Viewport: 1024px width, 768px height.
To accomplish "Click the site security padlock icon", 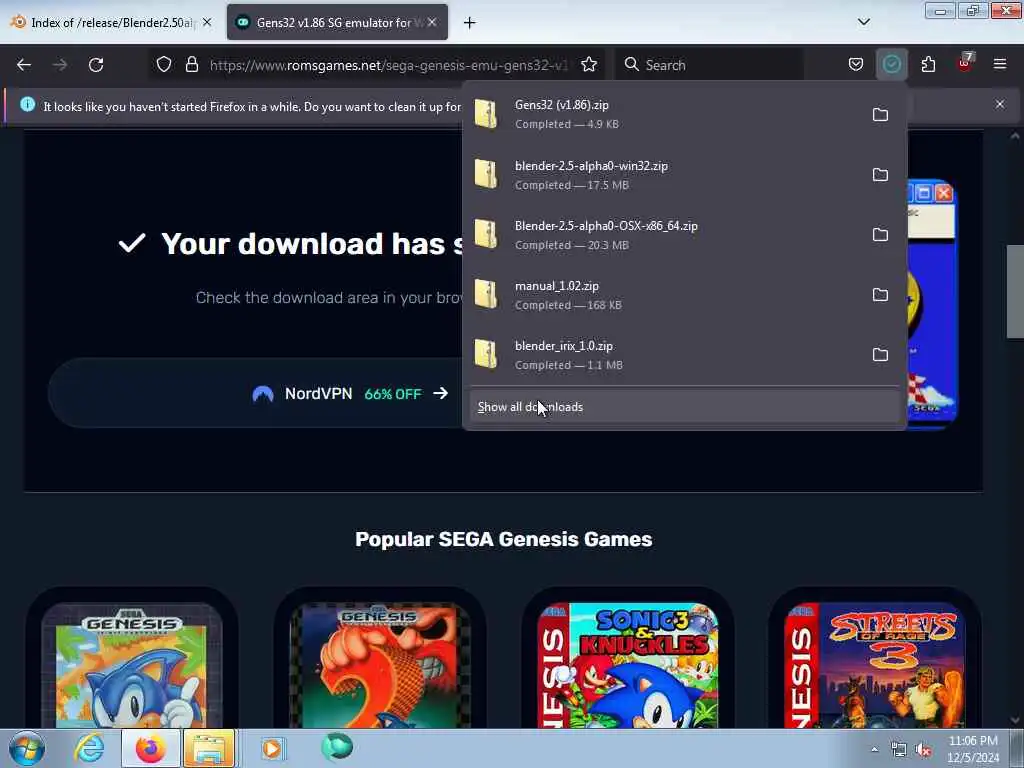I will [x=191, y=64].
